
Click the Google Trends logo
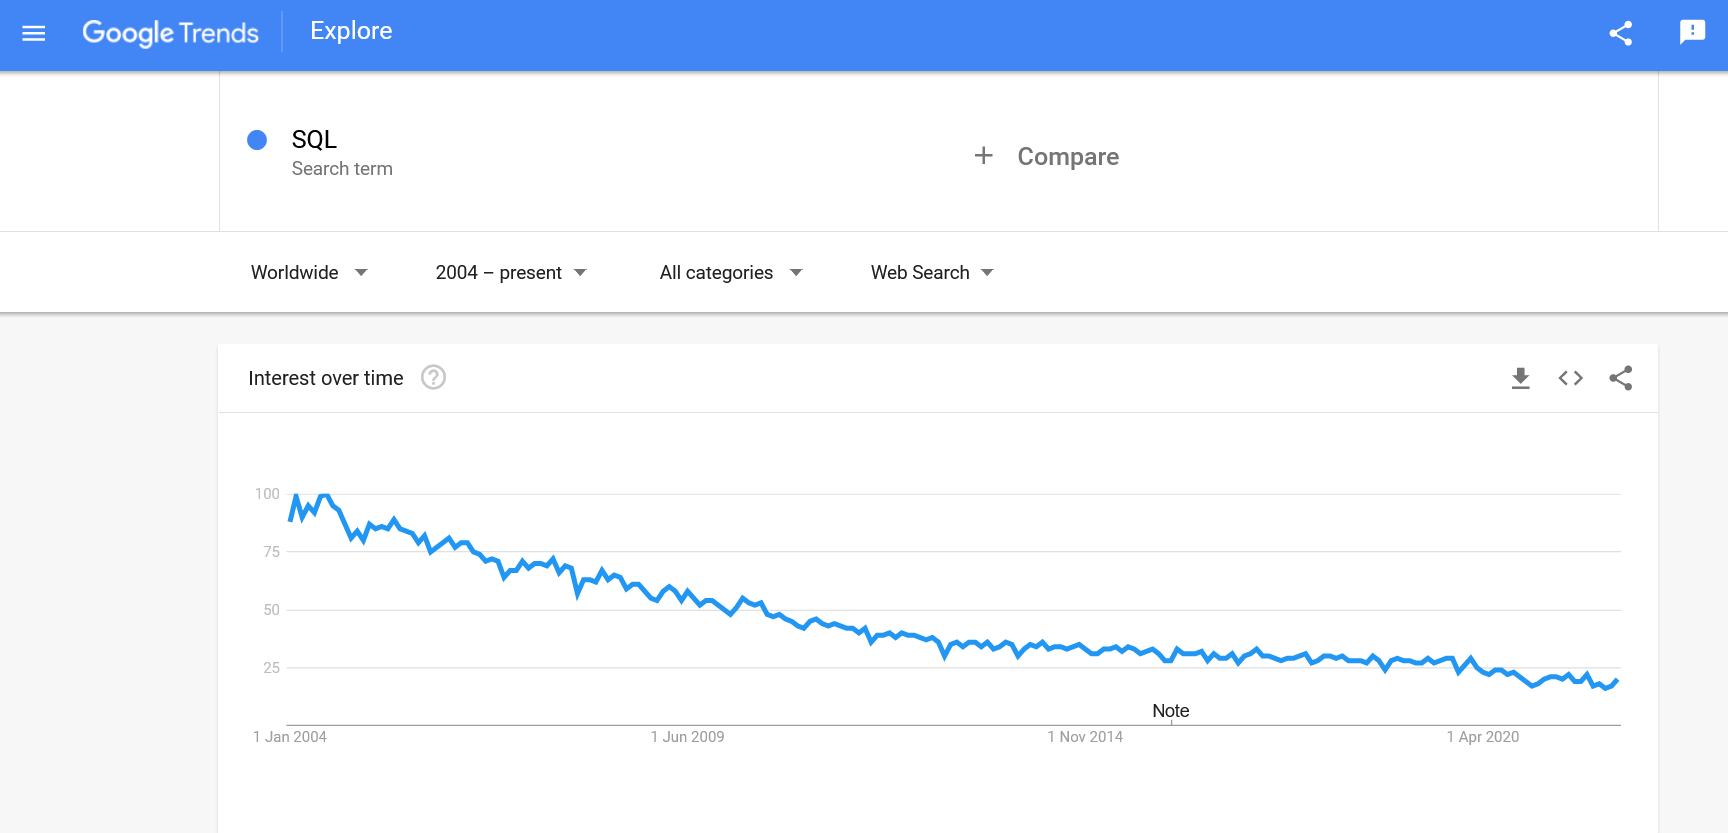(x=170, y=33)
